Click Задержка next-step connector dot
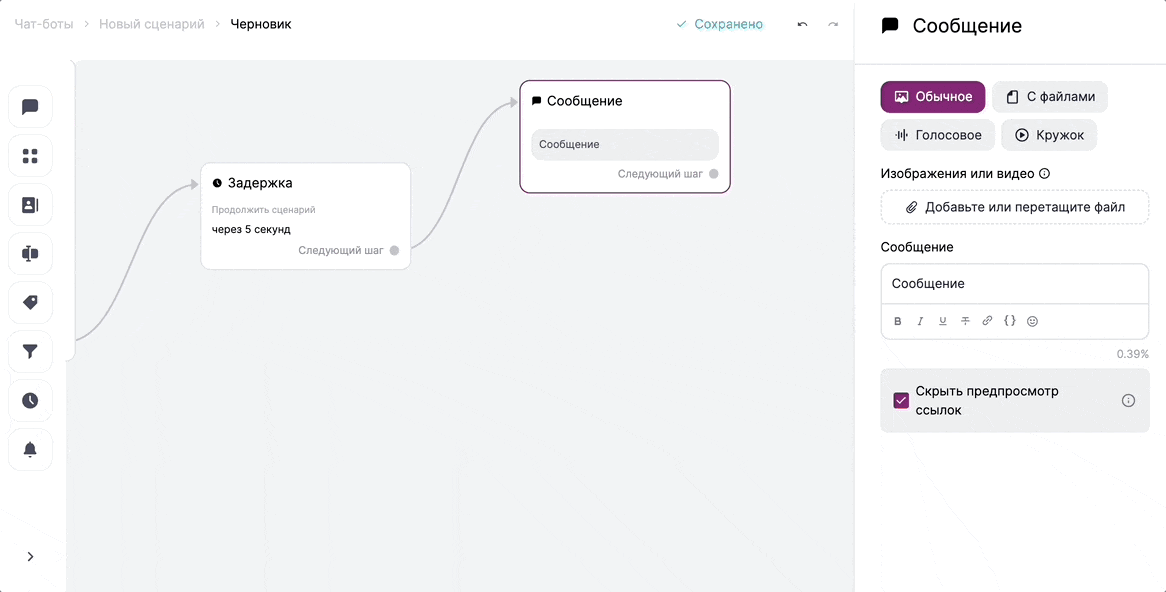The height and width of the screenshot is (592, 1166). click(395, 251)
